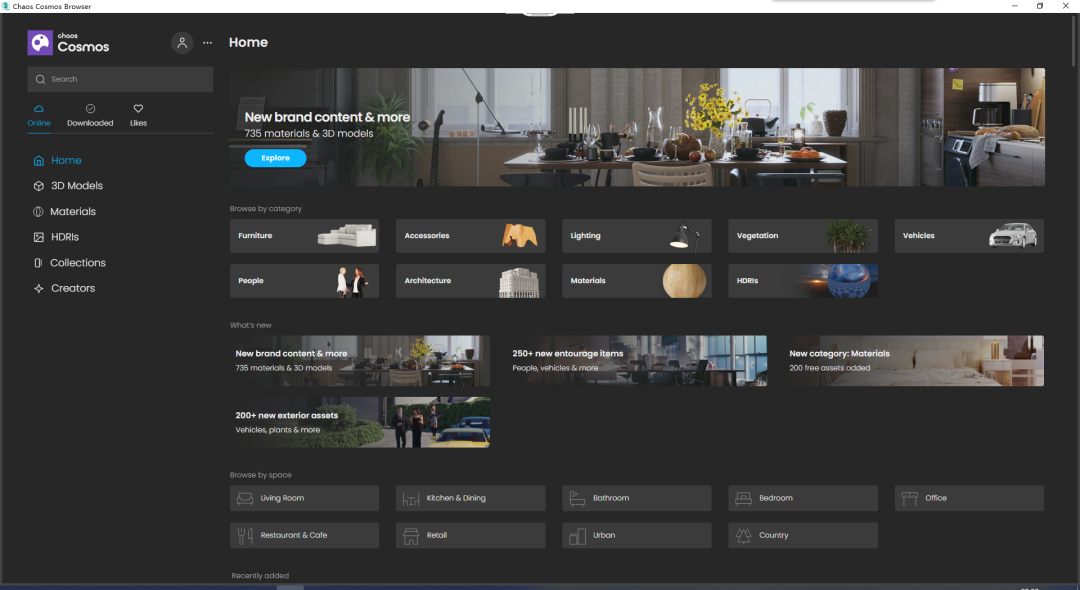Select the Vehicles category tile
The height and width of the screenshot is (590, 1080).
click(x=968, y=236)
